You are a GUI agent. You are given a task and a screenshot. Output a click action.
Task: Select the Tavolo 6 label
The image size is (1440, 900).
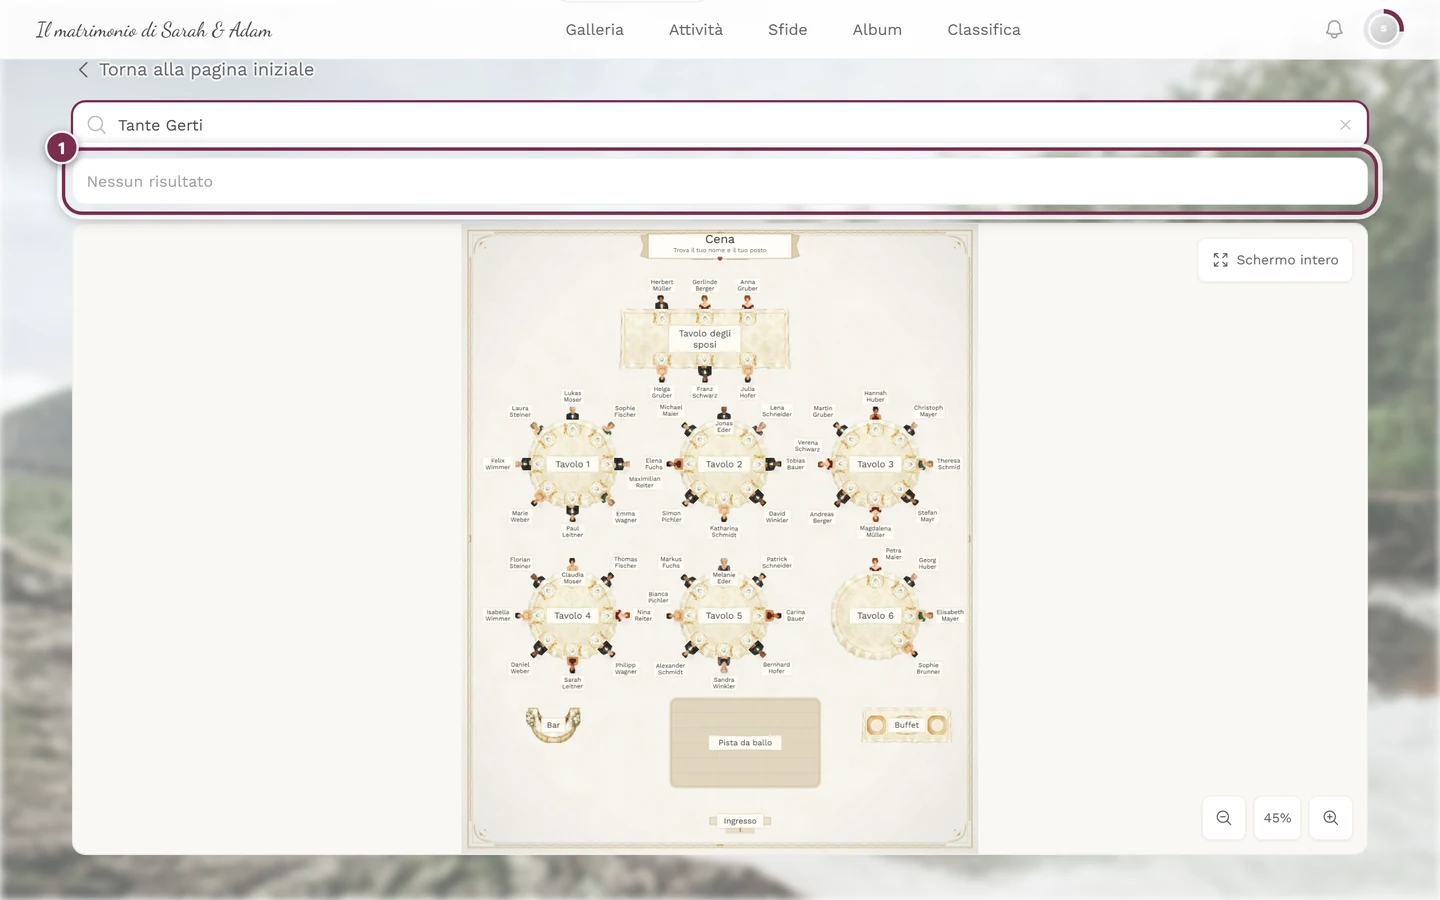tap(875, 616)
